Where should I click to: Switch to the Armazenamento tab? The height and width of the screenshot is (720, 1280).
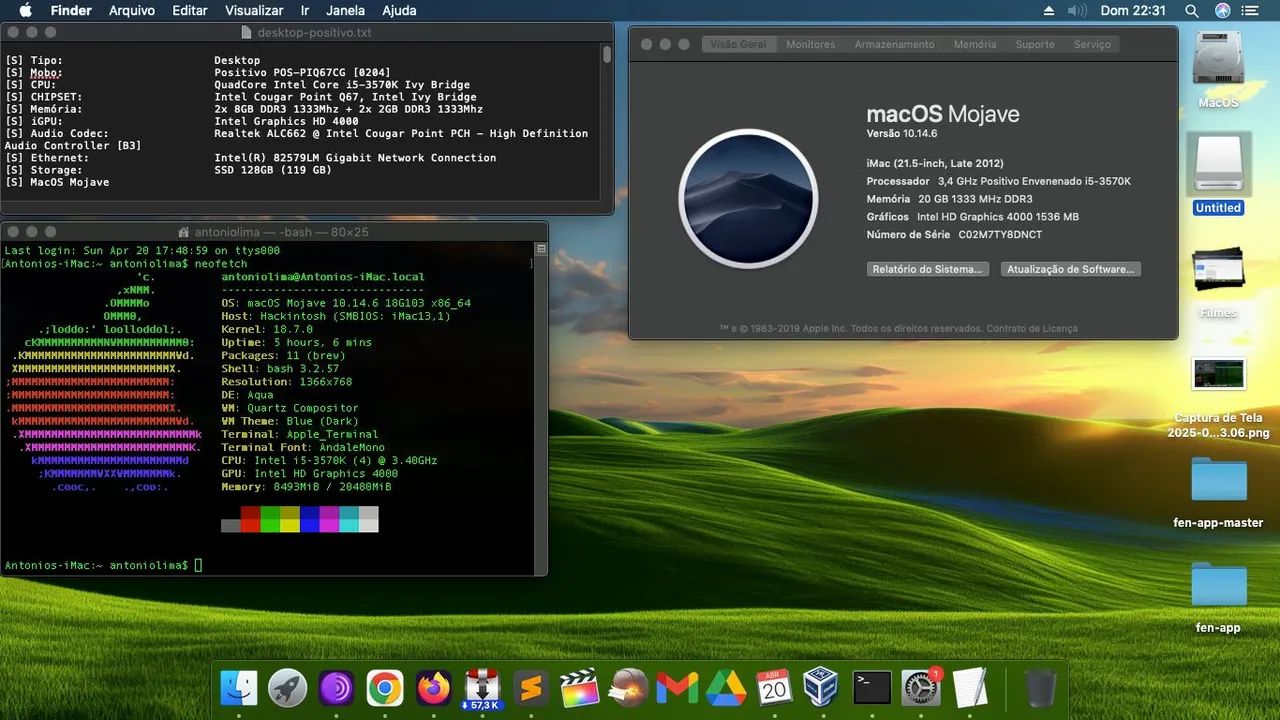coord(894,44)
